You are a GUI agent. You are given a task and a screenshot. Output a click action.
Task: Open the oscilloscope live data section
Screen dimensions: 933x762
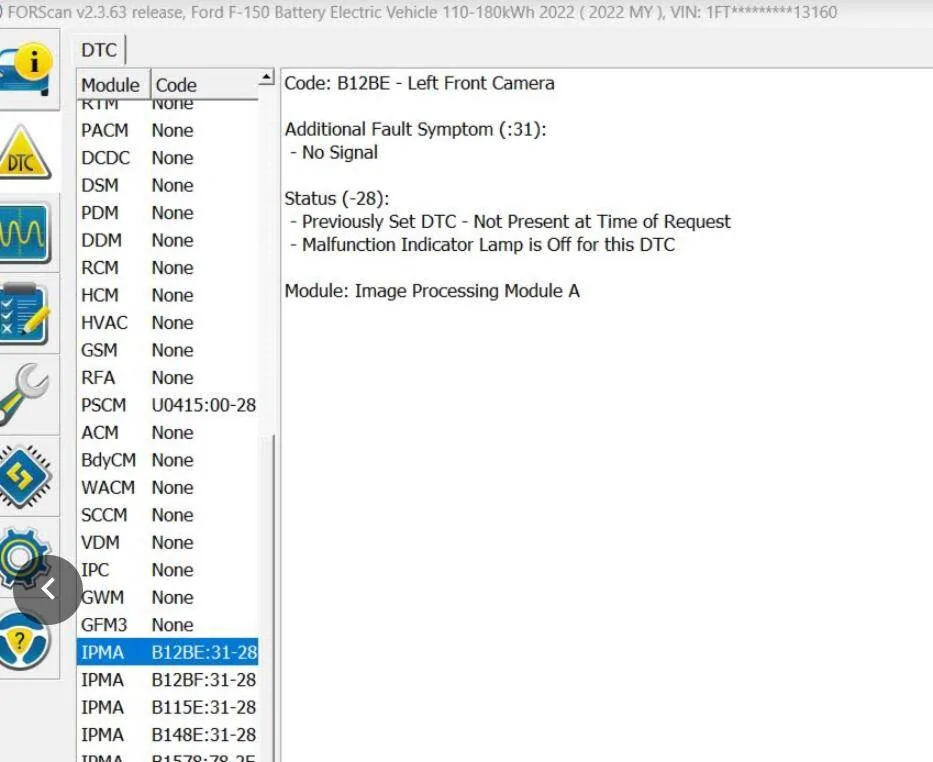pos(22,234)
